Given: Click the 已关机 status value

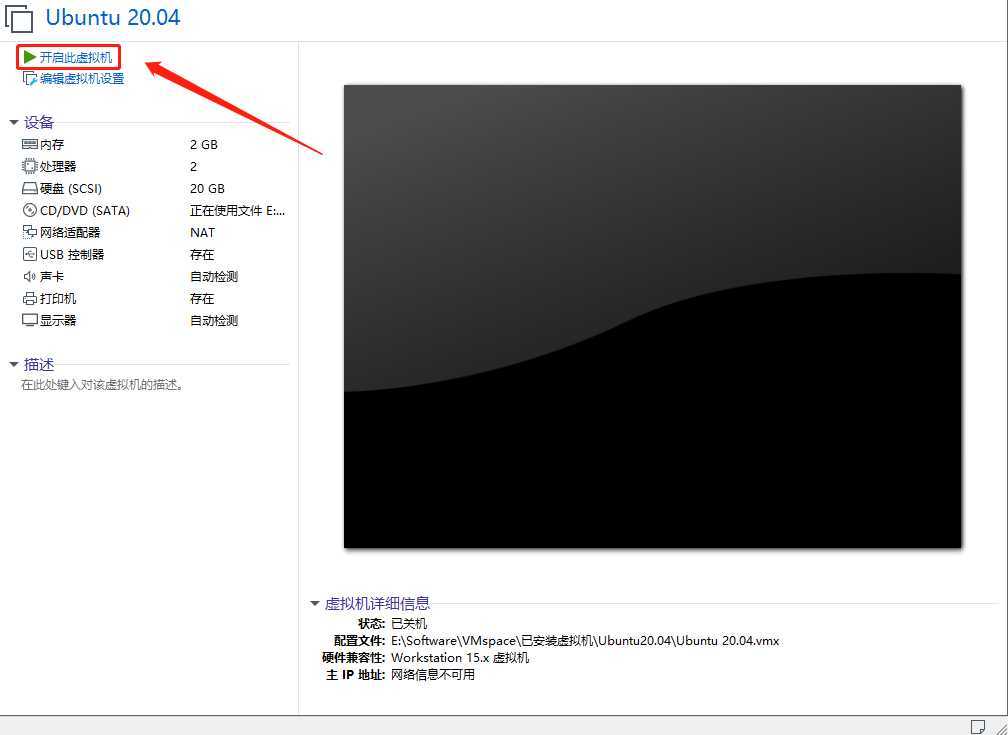Looking at the screenshot, I should (409, 623).
